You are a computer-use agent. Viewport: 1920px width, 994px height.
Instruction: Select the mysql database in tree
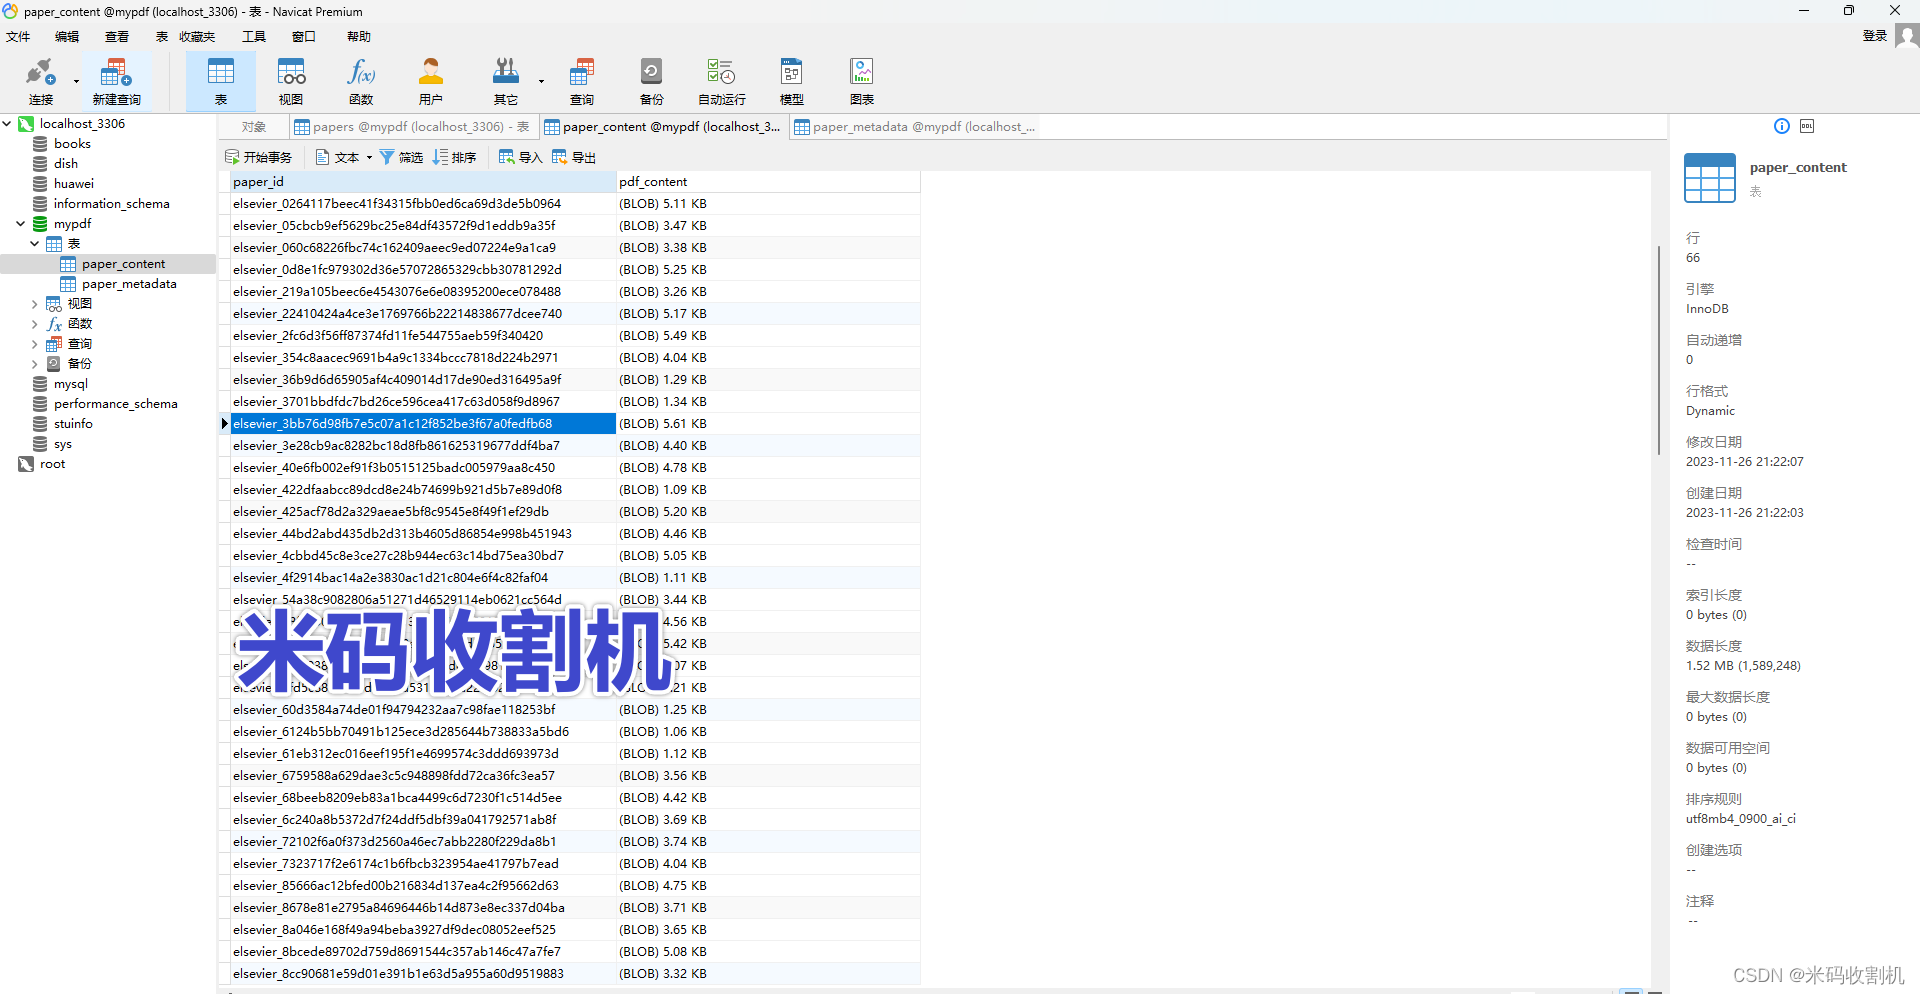(x=71, y=384)
